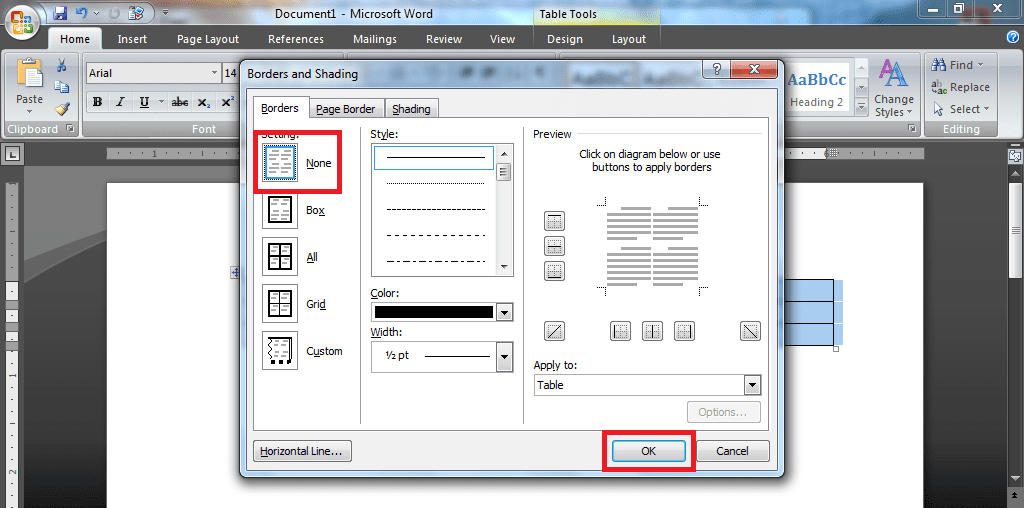Click the Cancel button
Image resolution: width=1024 pixels, height=508 pixels.
[x=732, y=451]
